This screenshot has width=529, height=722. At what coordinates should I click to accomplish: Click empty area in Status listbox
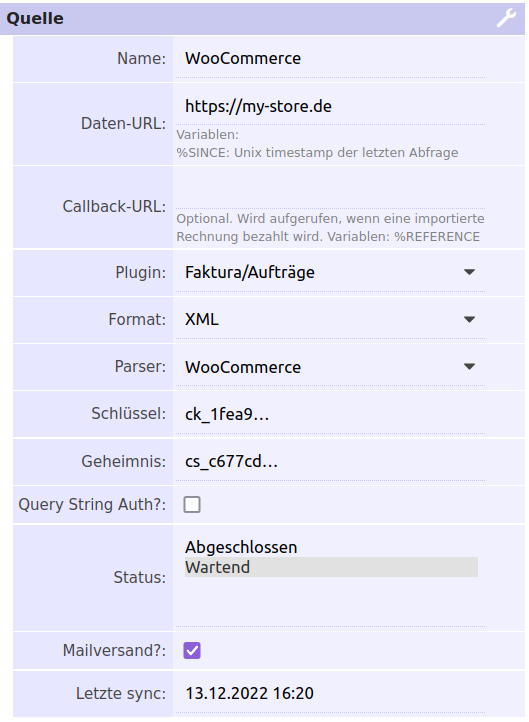(x=331, y=601)
